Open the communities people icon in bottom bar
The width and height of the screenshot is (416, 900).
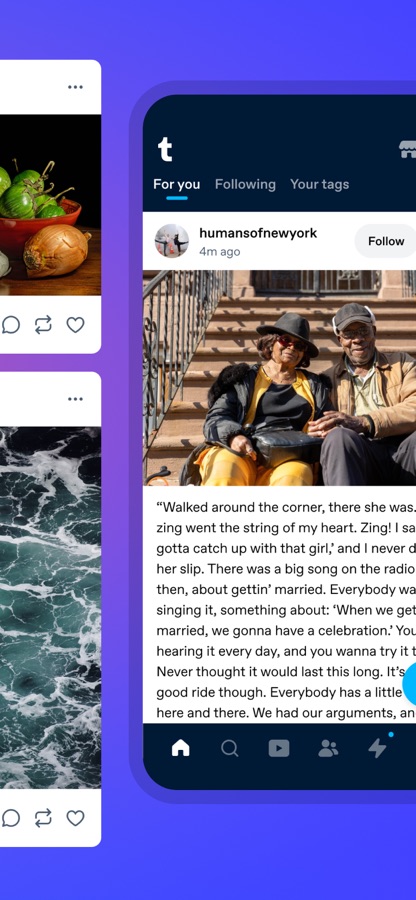pyautogui.click(x=328, y=748)
